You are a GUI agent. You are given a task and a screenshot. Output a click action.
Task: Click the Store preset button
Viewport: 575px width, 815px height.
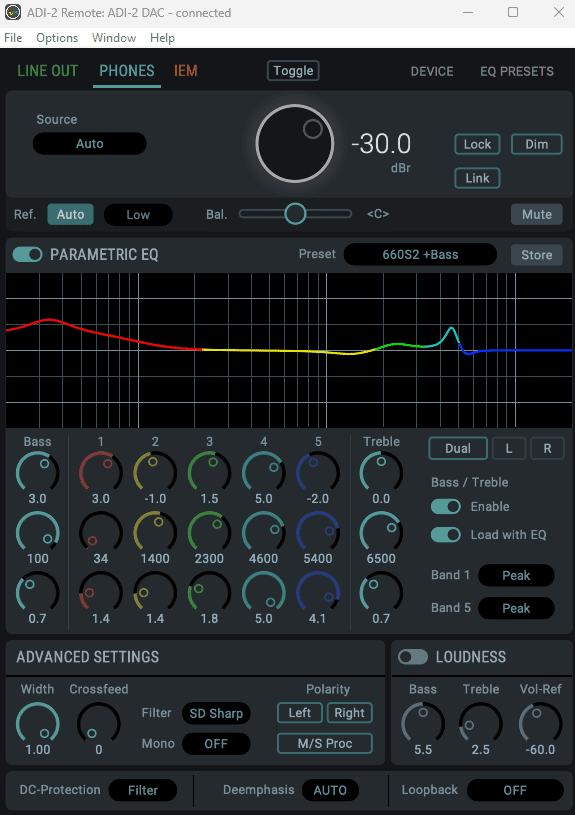(537, 255)
